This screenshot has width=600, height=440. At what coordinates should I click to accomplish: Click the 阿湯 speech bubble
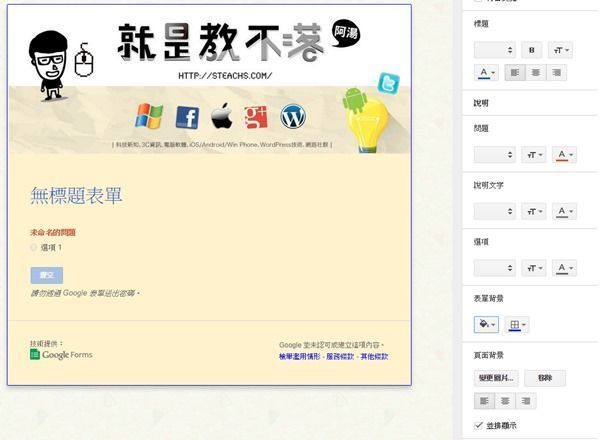(346, 33)
